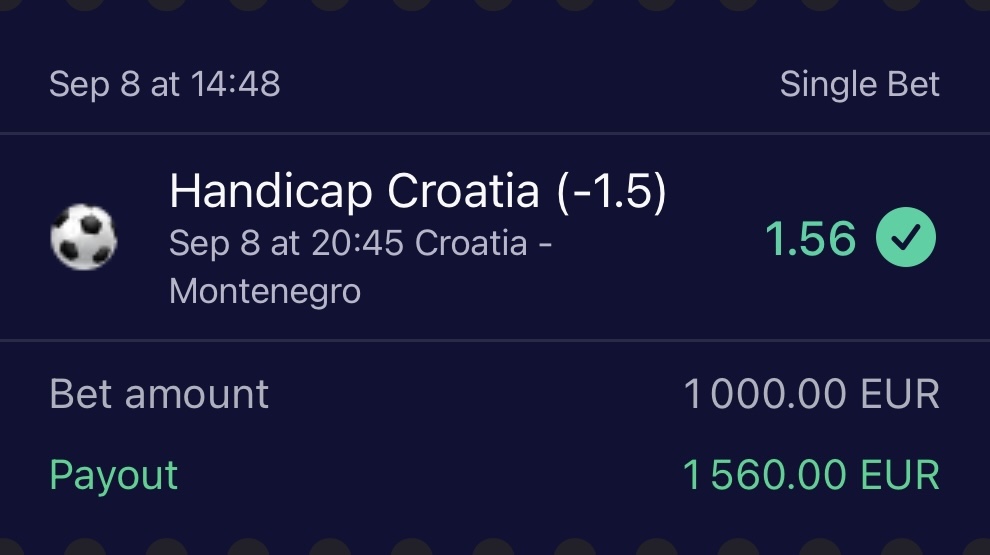This screenshot has width=990, height=555.
Task: Click the "Montenegro" team name
Action: point(265,290)
